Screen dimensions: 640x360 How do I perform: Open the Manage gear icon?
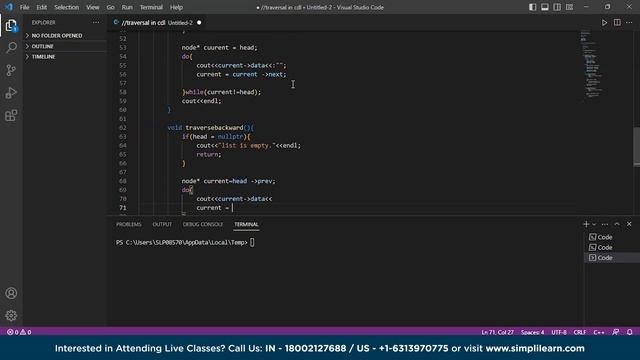(11, 316)
